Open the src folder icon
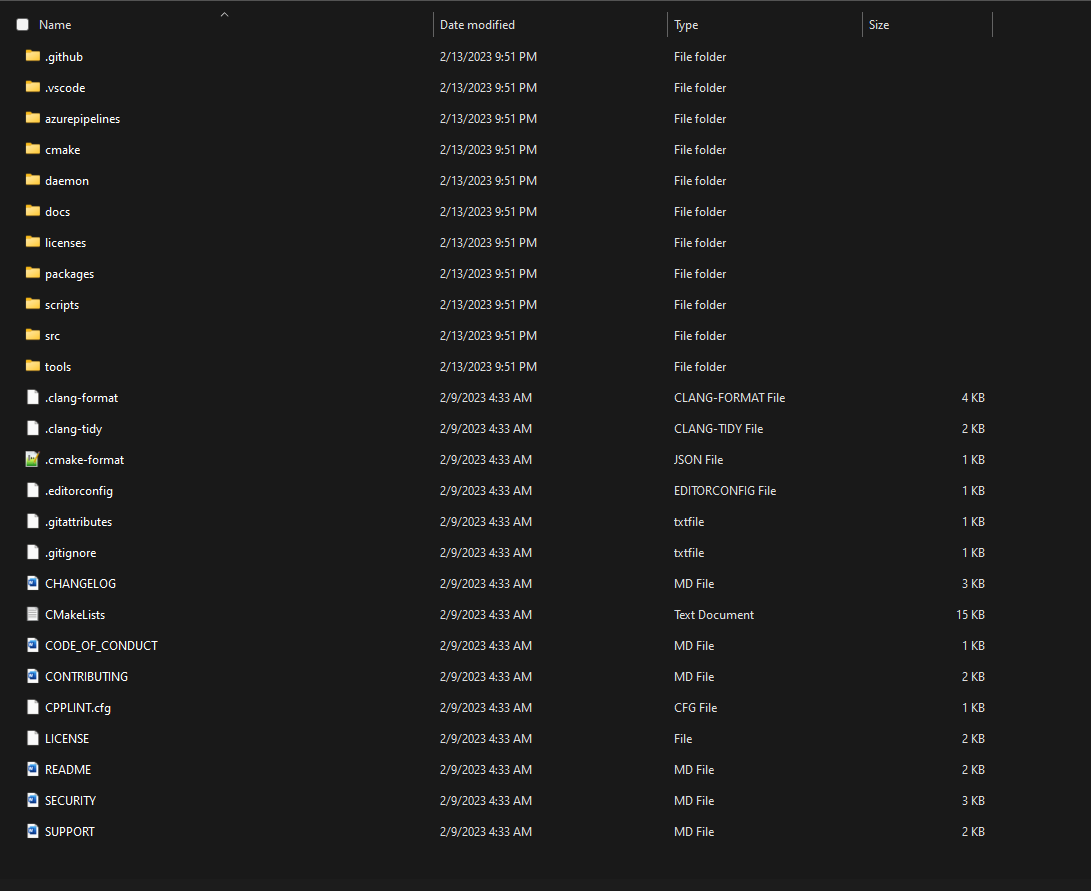The image size is (1091, 891). click(x=31, y=335)
